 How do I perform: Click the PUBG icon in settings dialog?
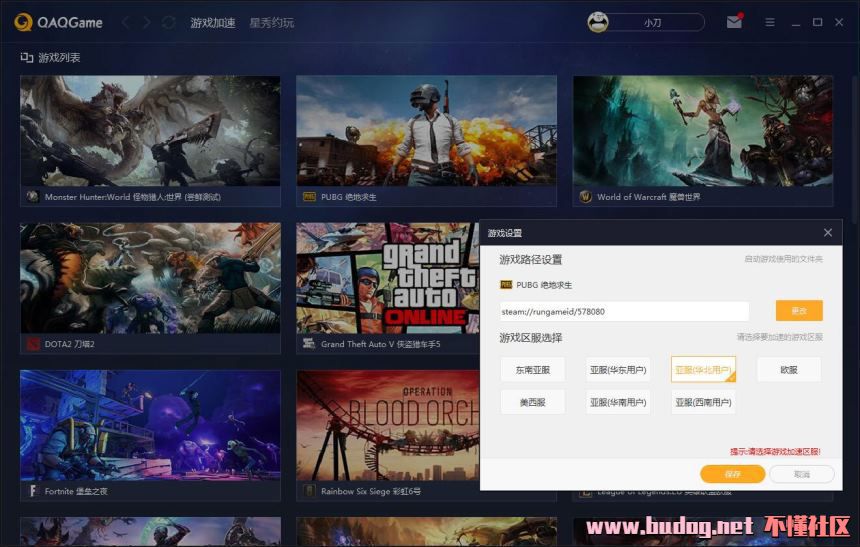coord(506,285)
